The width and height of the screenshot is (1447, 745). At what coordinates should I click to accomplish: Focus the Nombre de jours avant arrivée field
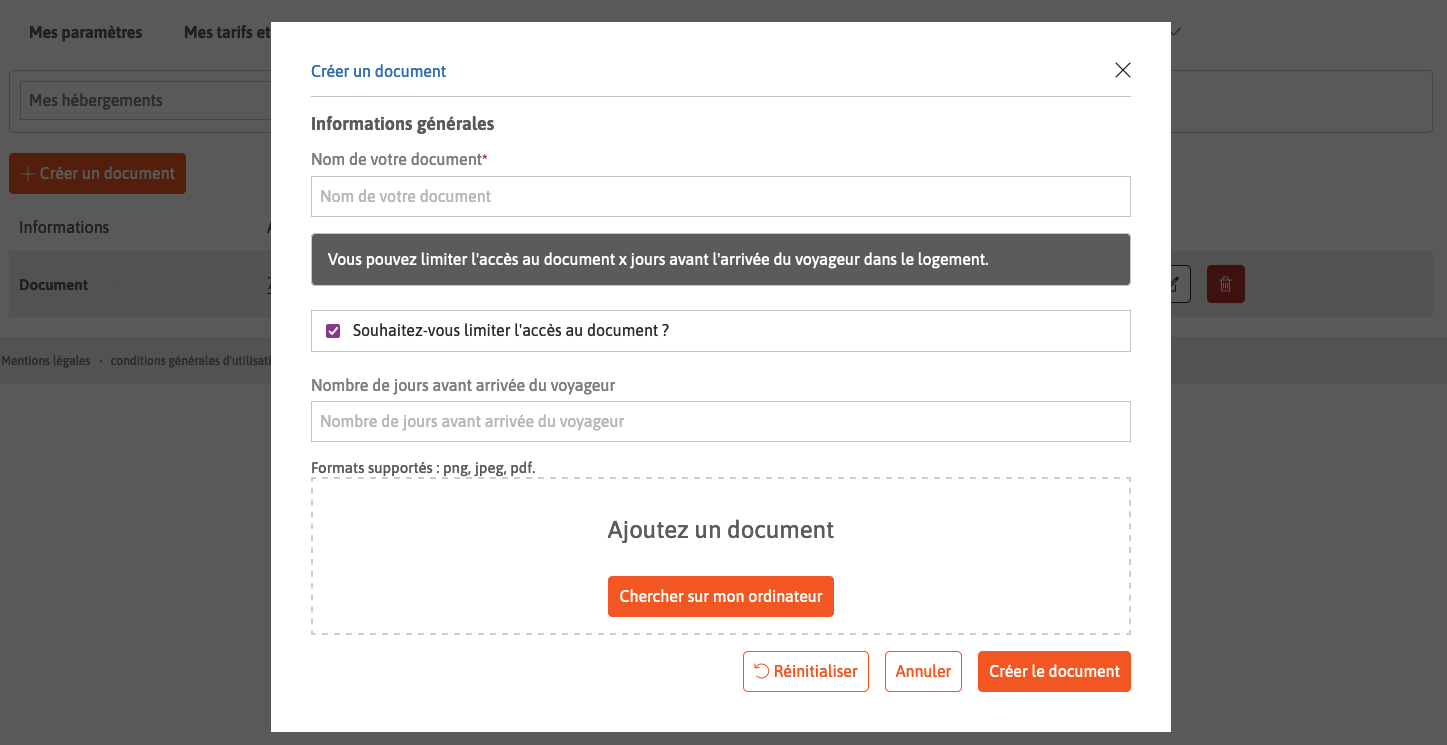coord(720,422)
